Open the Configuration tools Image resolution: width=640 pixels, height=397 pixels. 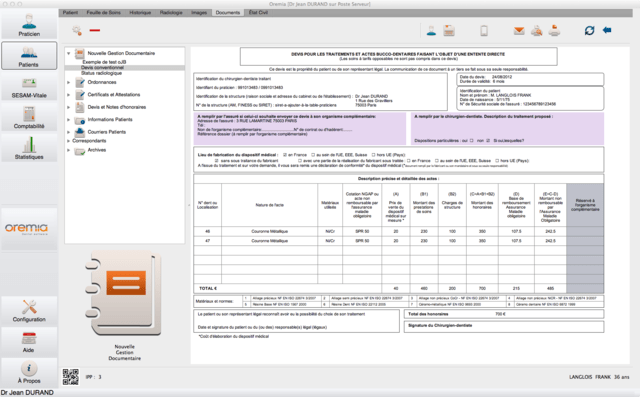click(29, 311)
